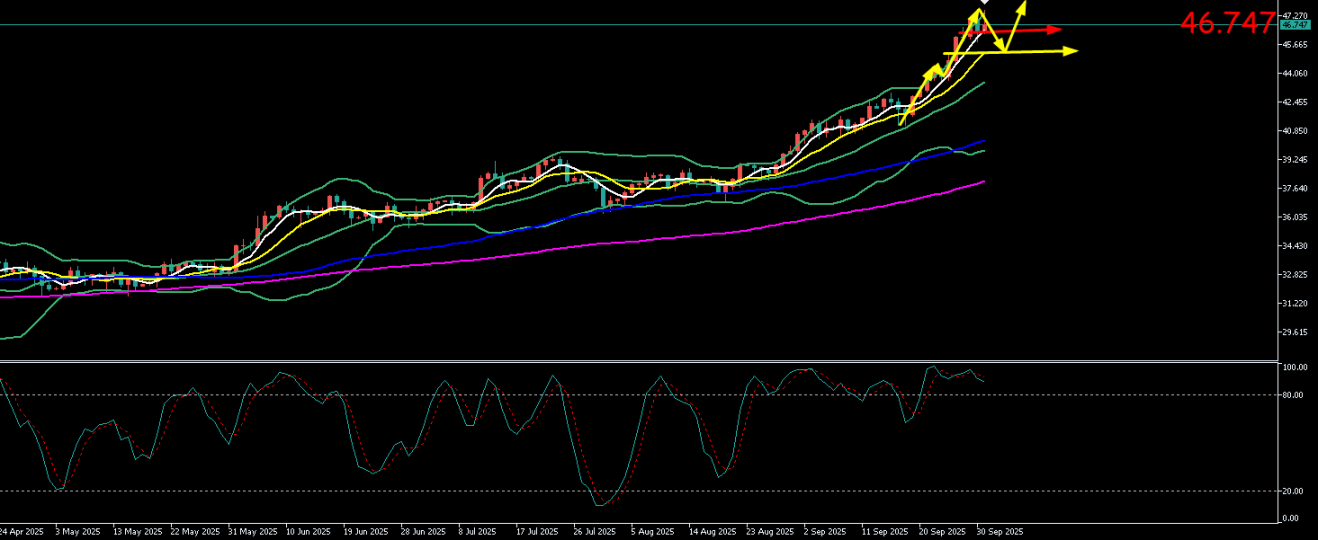Click the 11 Sep 2025 date label
This screenshot has width=1318, height=540.
point(884,531)
